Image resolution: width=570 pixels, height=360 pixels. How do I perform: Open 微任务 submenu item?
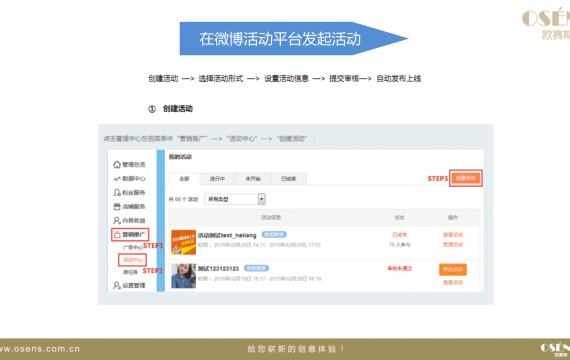[x=131, y=272]
